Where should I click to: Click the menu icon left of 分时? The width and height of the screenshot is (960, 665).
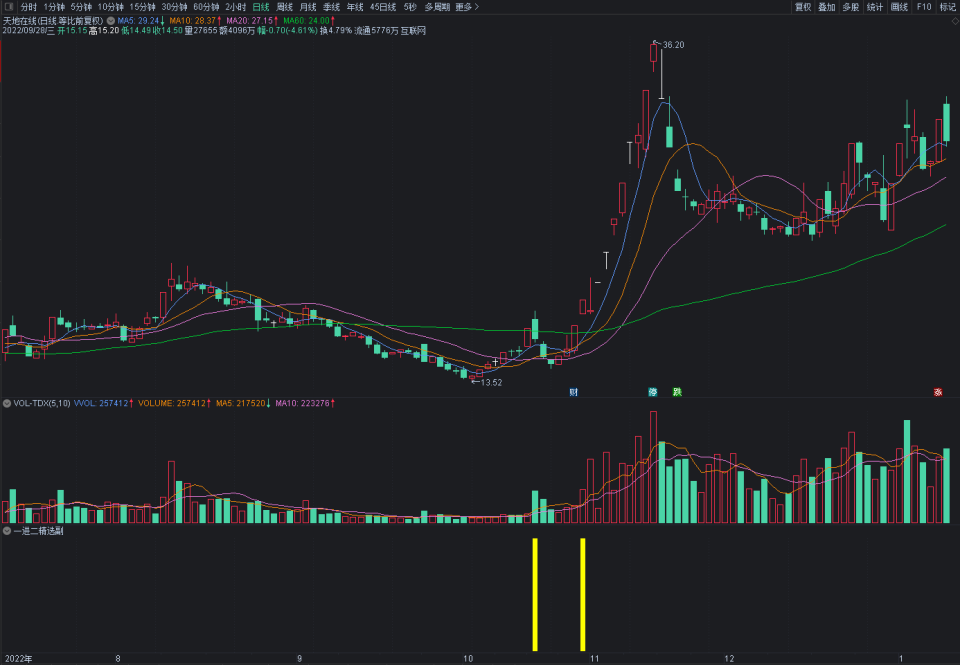[x=9, y=7]
